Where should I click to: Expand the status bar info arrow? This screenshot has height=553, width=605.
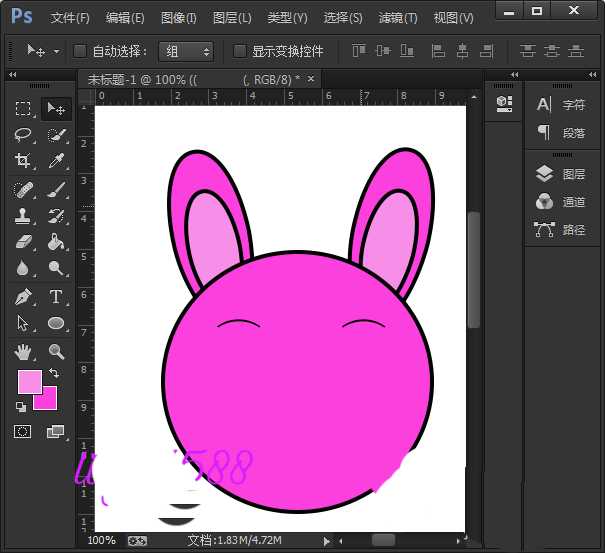tap(326, 541)
